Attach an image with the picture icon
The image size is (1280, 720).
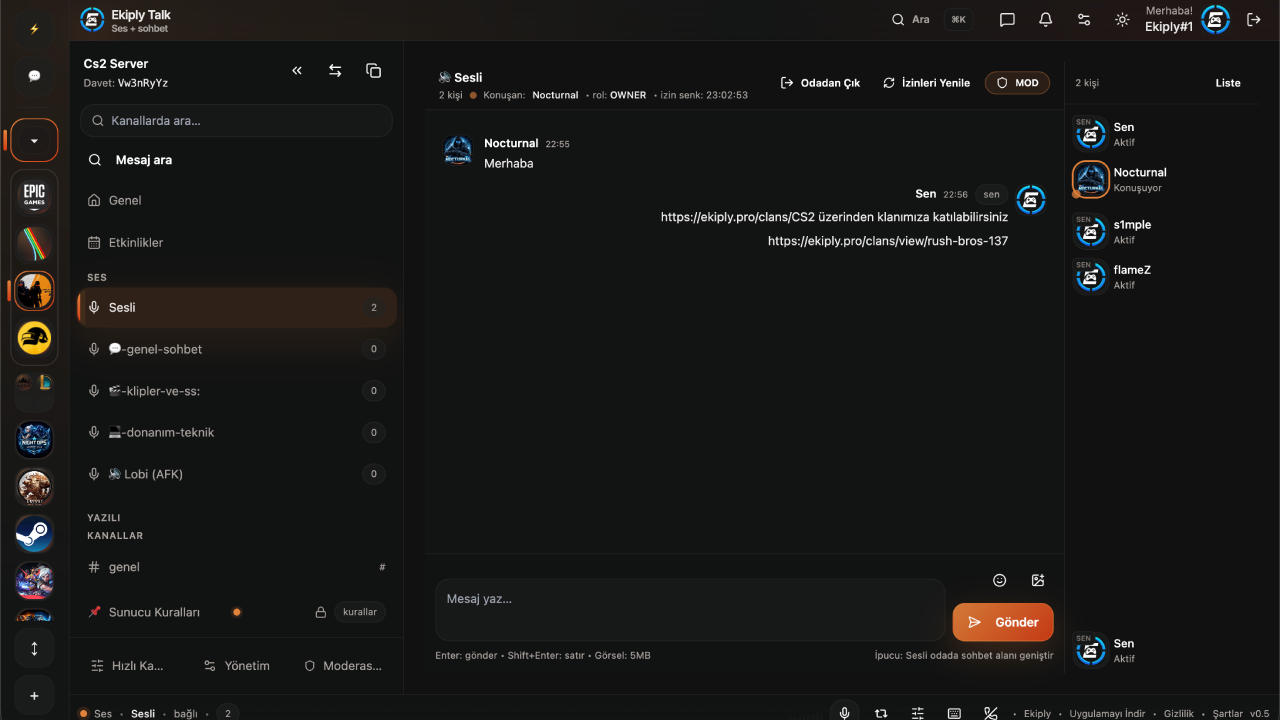[x=1038, y=580]
